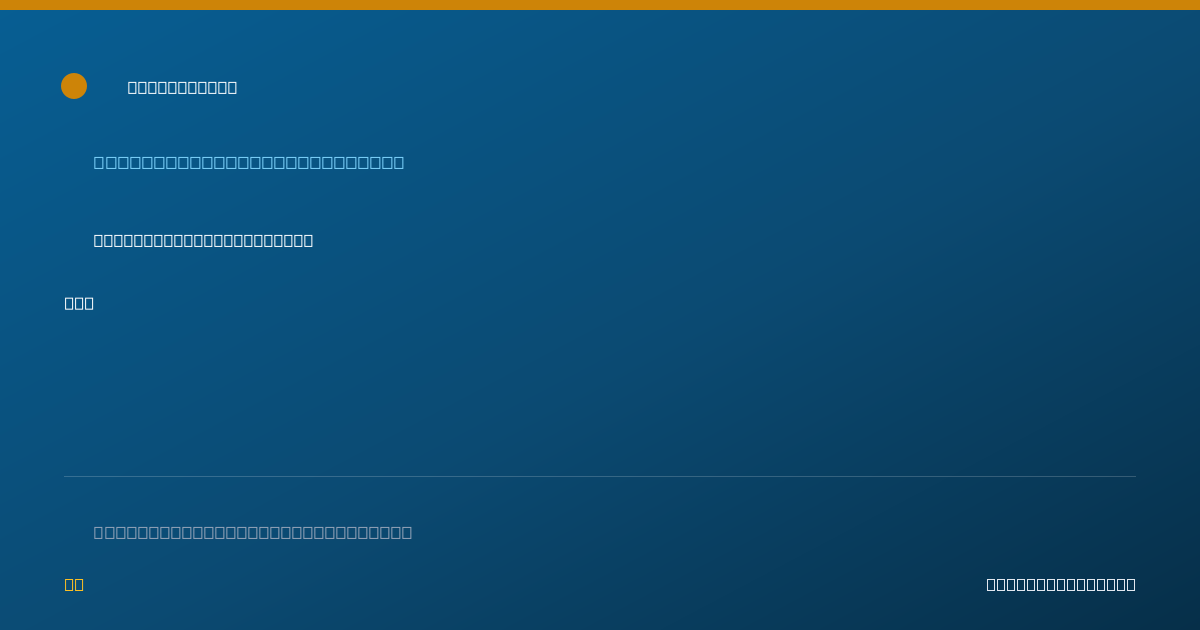Select the white heading text beside the orange circle
Viewport: 1200px width, 630px height.
click(182, 87)
